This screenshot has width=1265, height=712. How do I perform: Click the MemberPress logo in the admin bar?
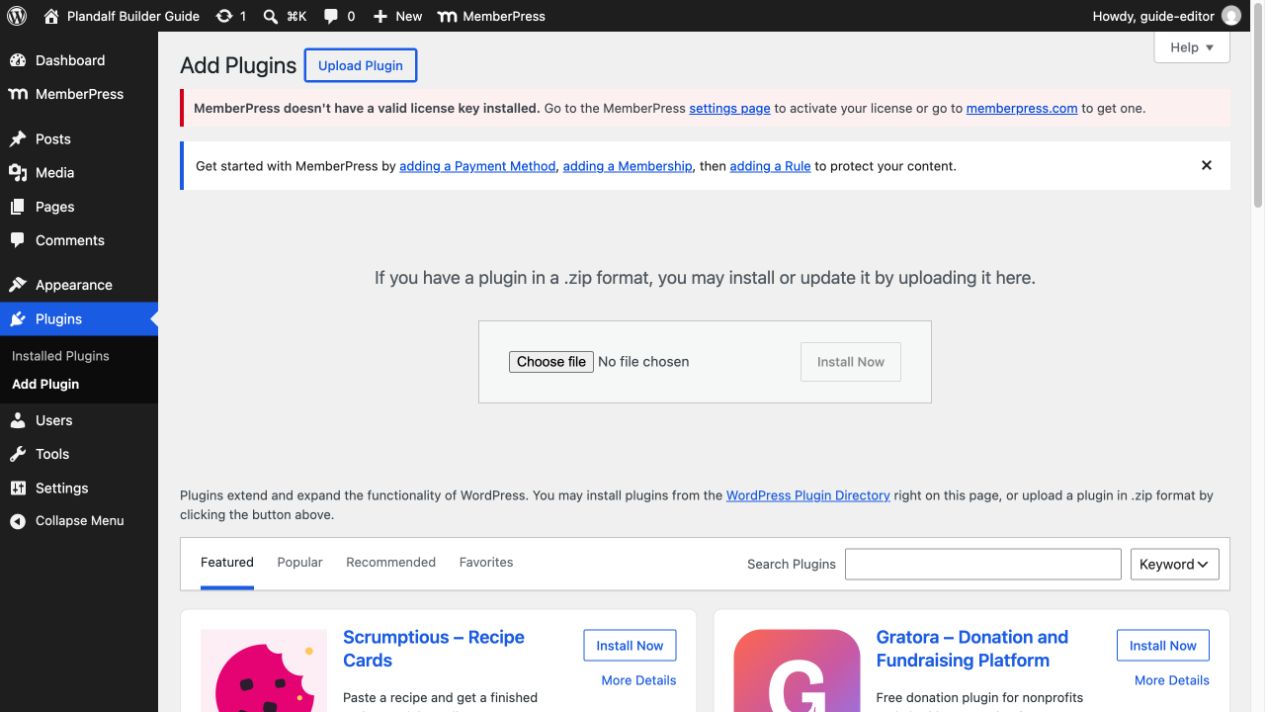click(448, 16)
